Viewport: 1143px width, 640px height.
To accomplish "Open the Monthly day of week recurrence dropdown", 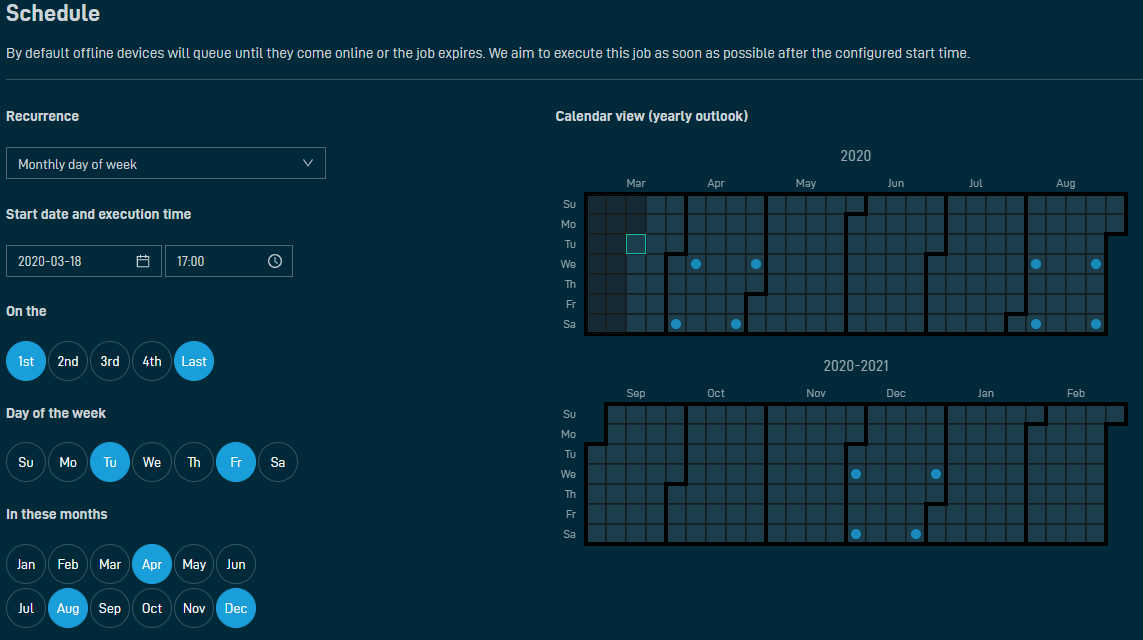I will pos(165,163).
